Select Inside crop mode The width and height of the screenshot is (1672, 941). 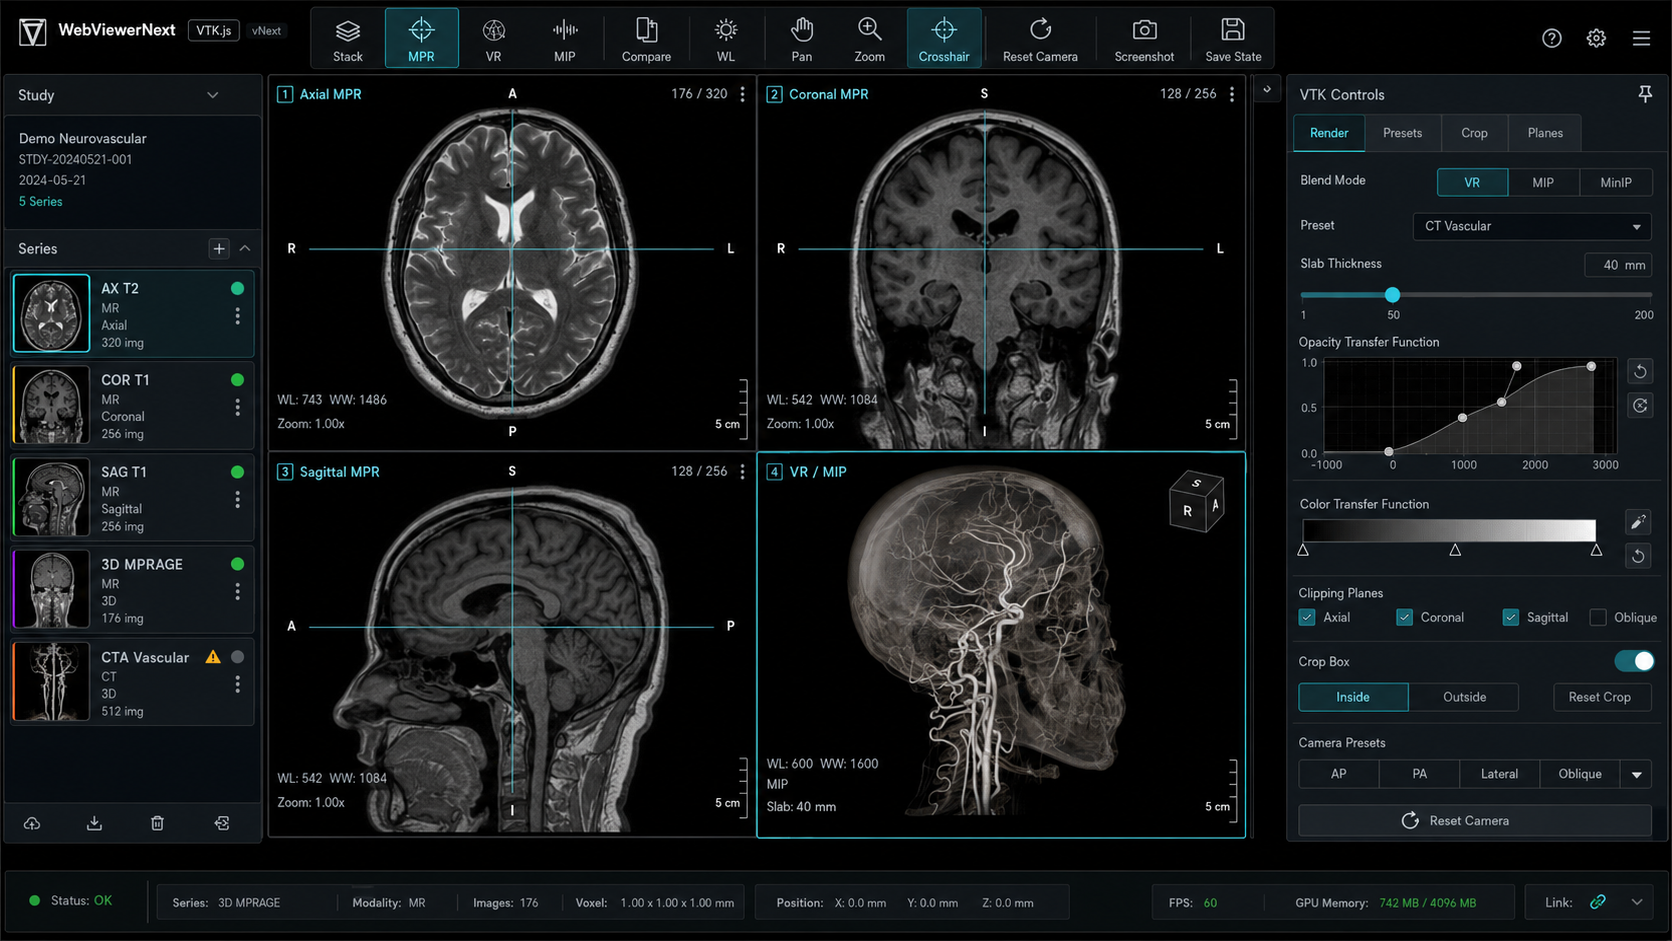[x=1353, y=697]
